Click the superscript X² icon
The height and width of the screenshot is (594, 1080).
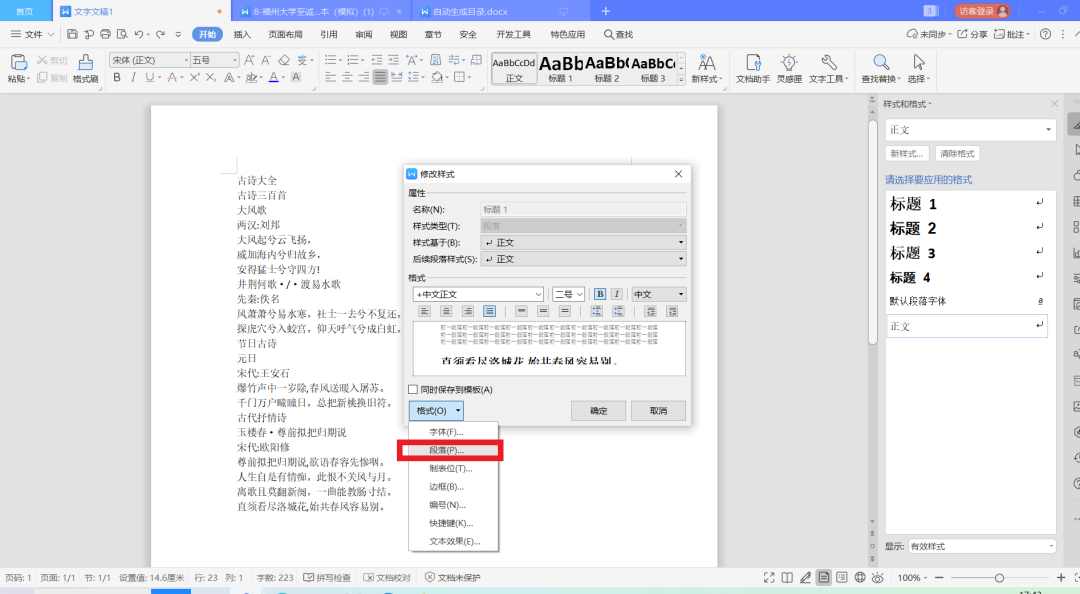194,77
